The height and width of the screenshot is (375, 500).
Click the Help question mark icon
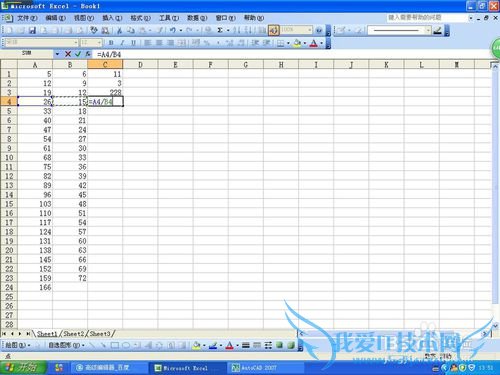[319, 31]
